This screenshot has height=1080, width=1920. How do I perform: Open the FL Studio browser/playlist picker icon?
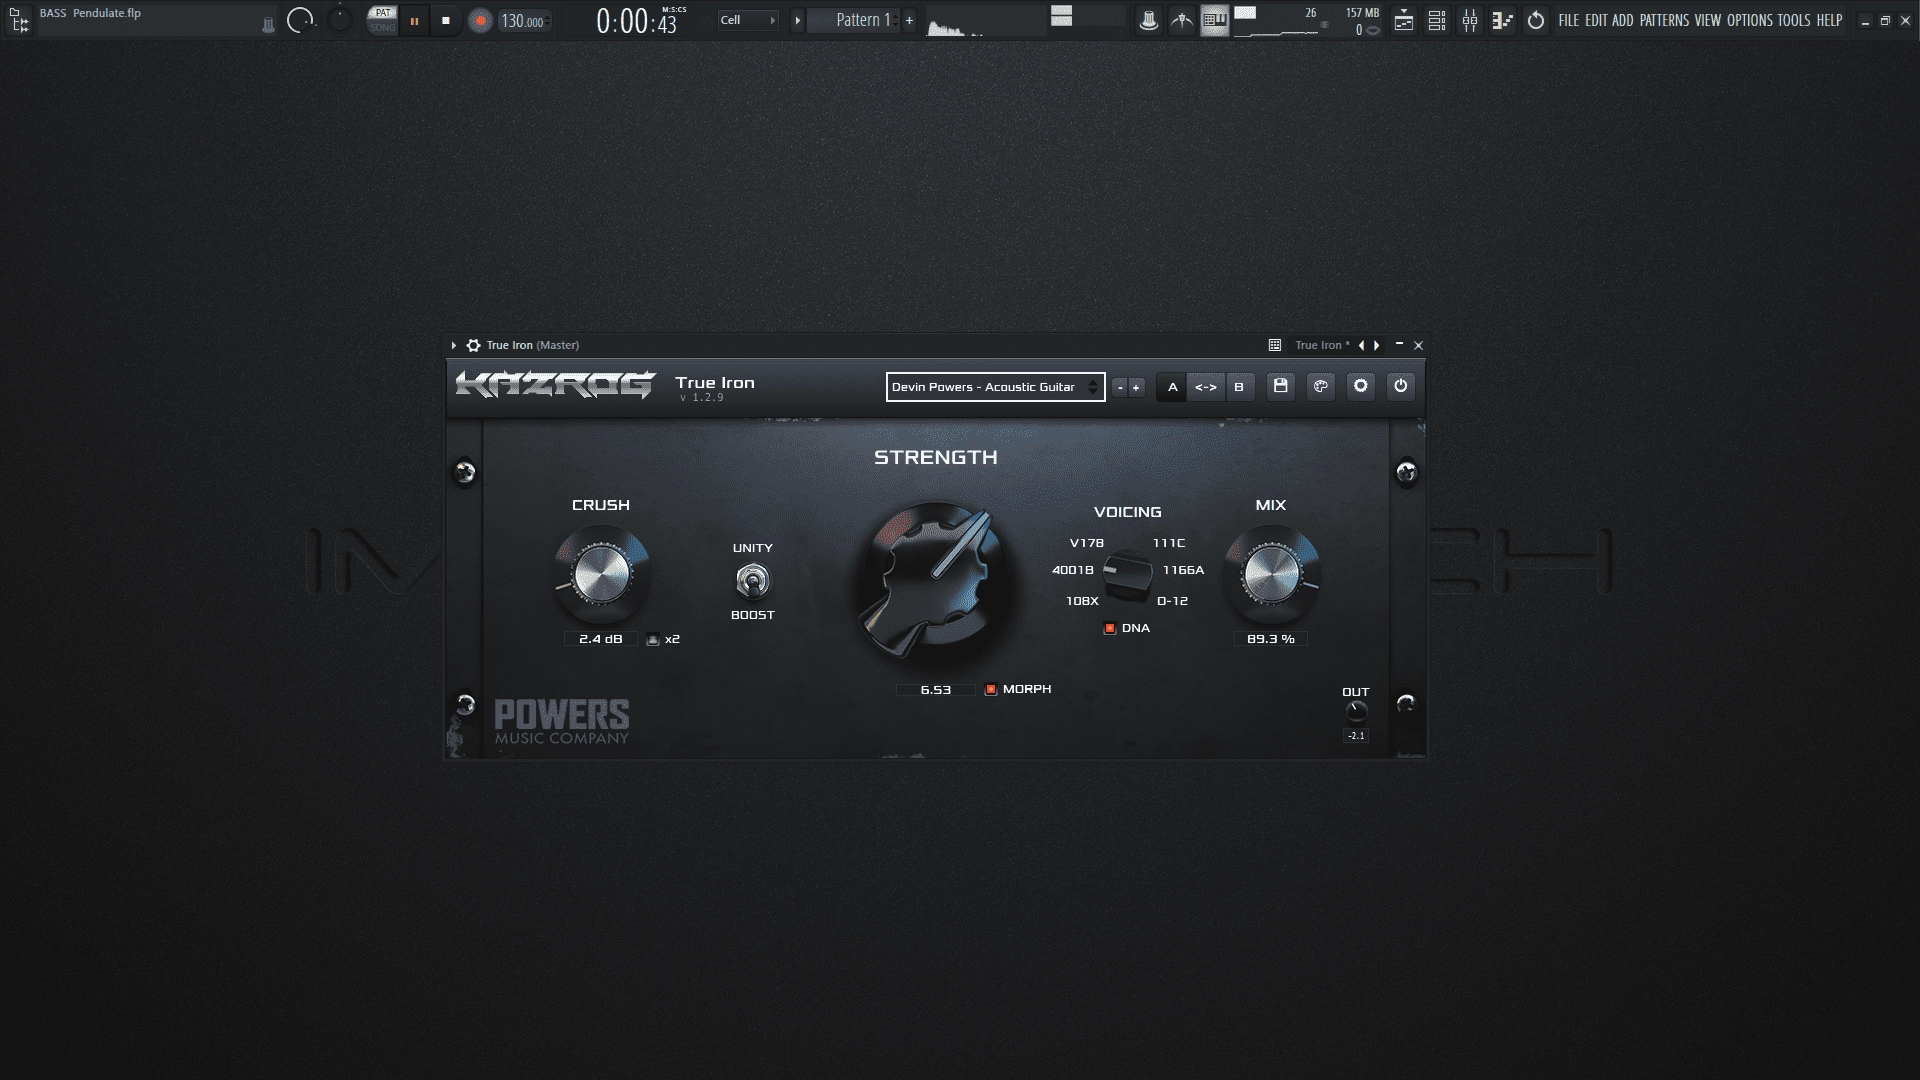click(x=19, y=20)
